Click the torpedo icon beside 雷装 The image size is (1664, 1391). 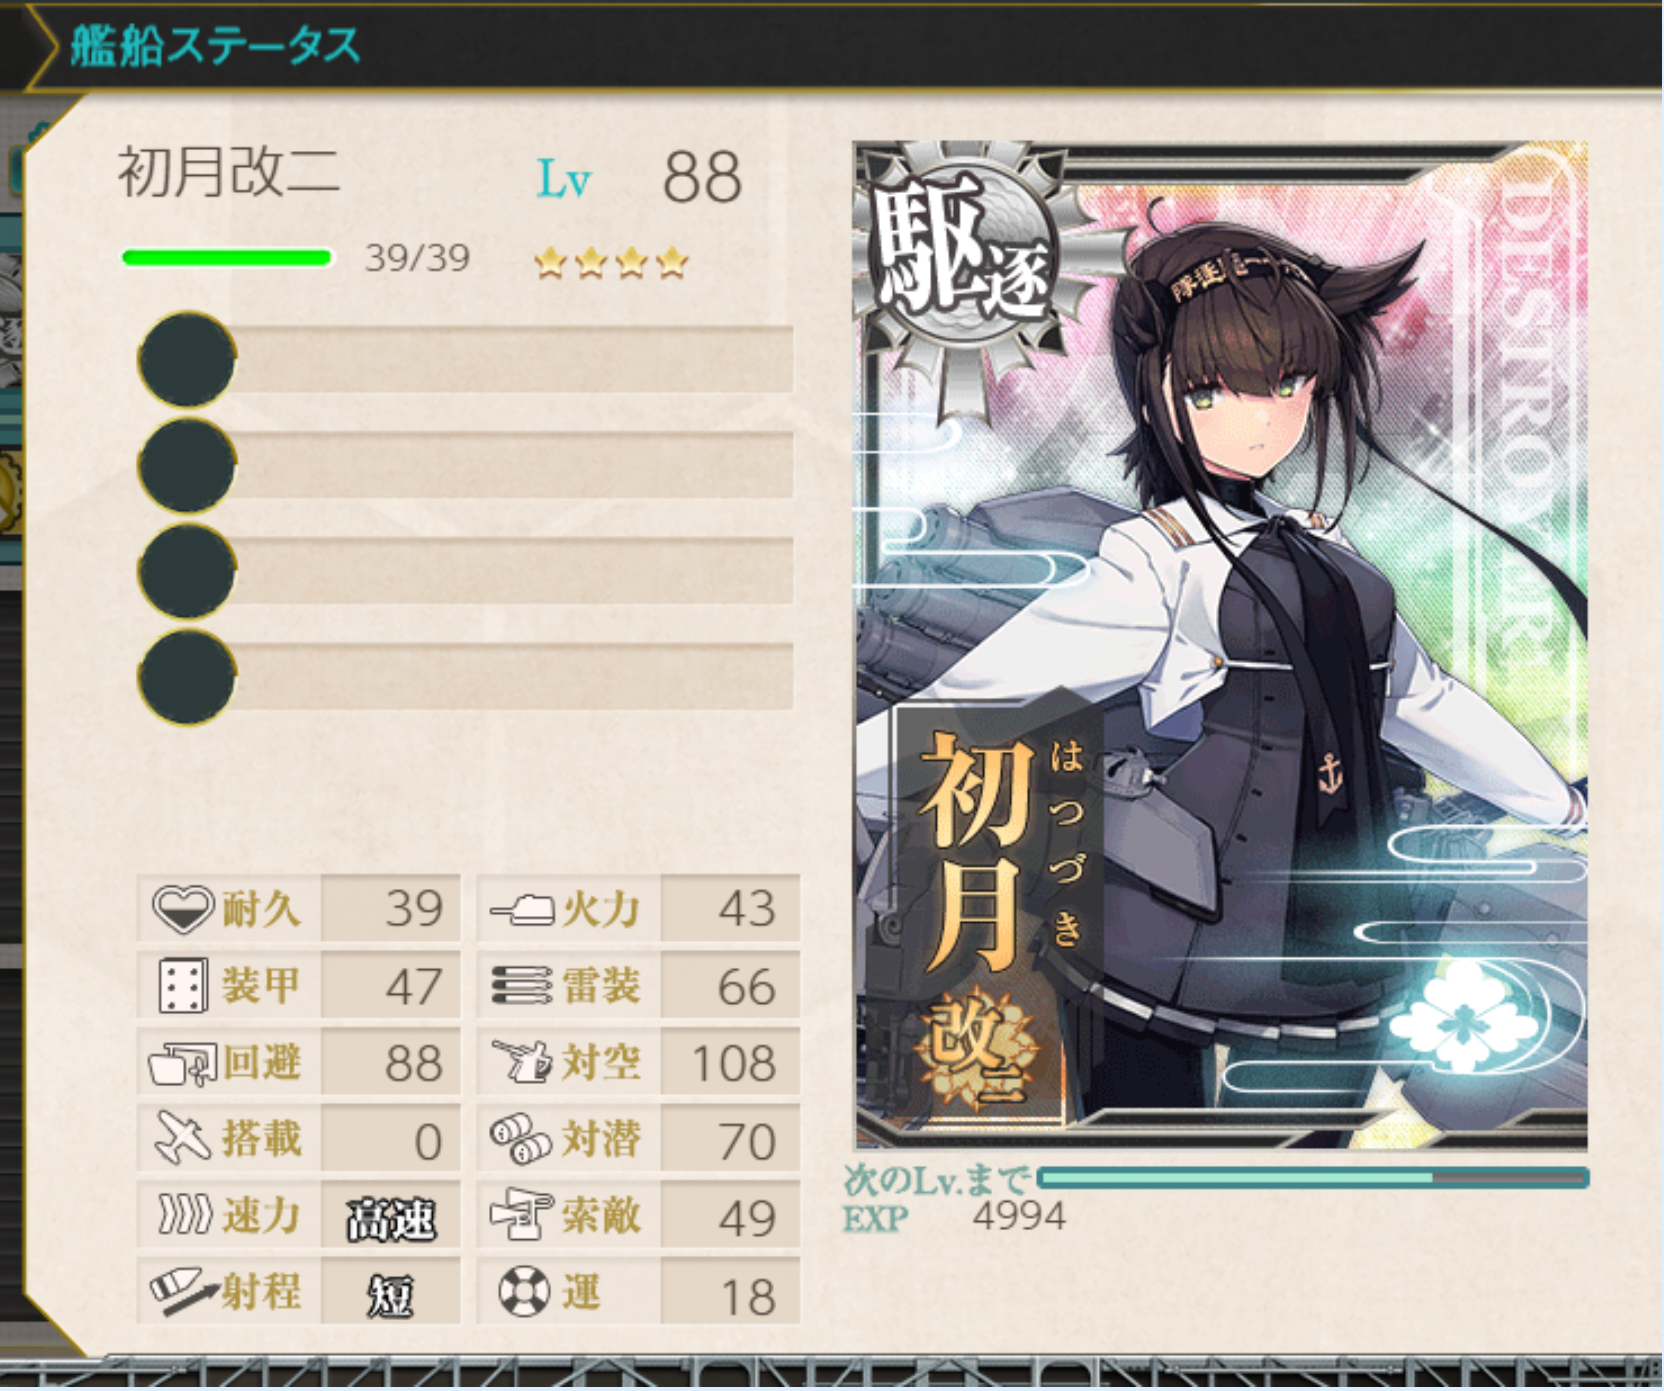click(x=522, y=986)
